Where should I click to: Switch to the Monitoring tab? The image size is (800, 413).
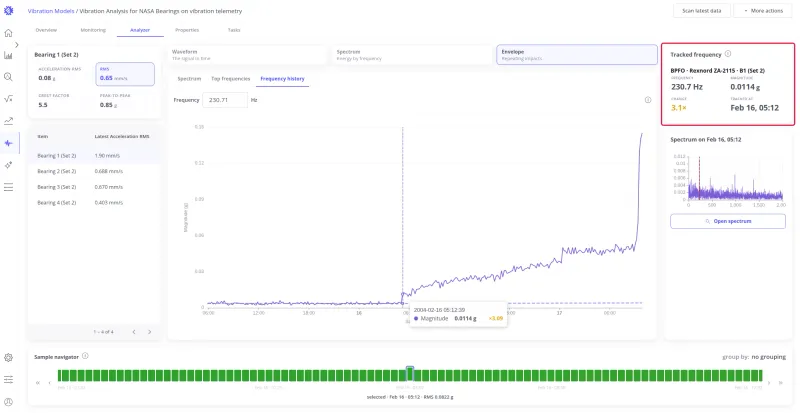coord(93,30)
